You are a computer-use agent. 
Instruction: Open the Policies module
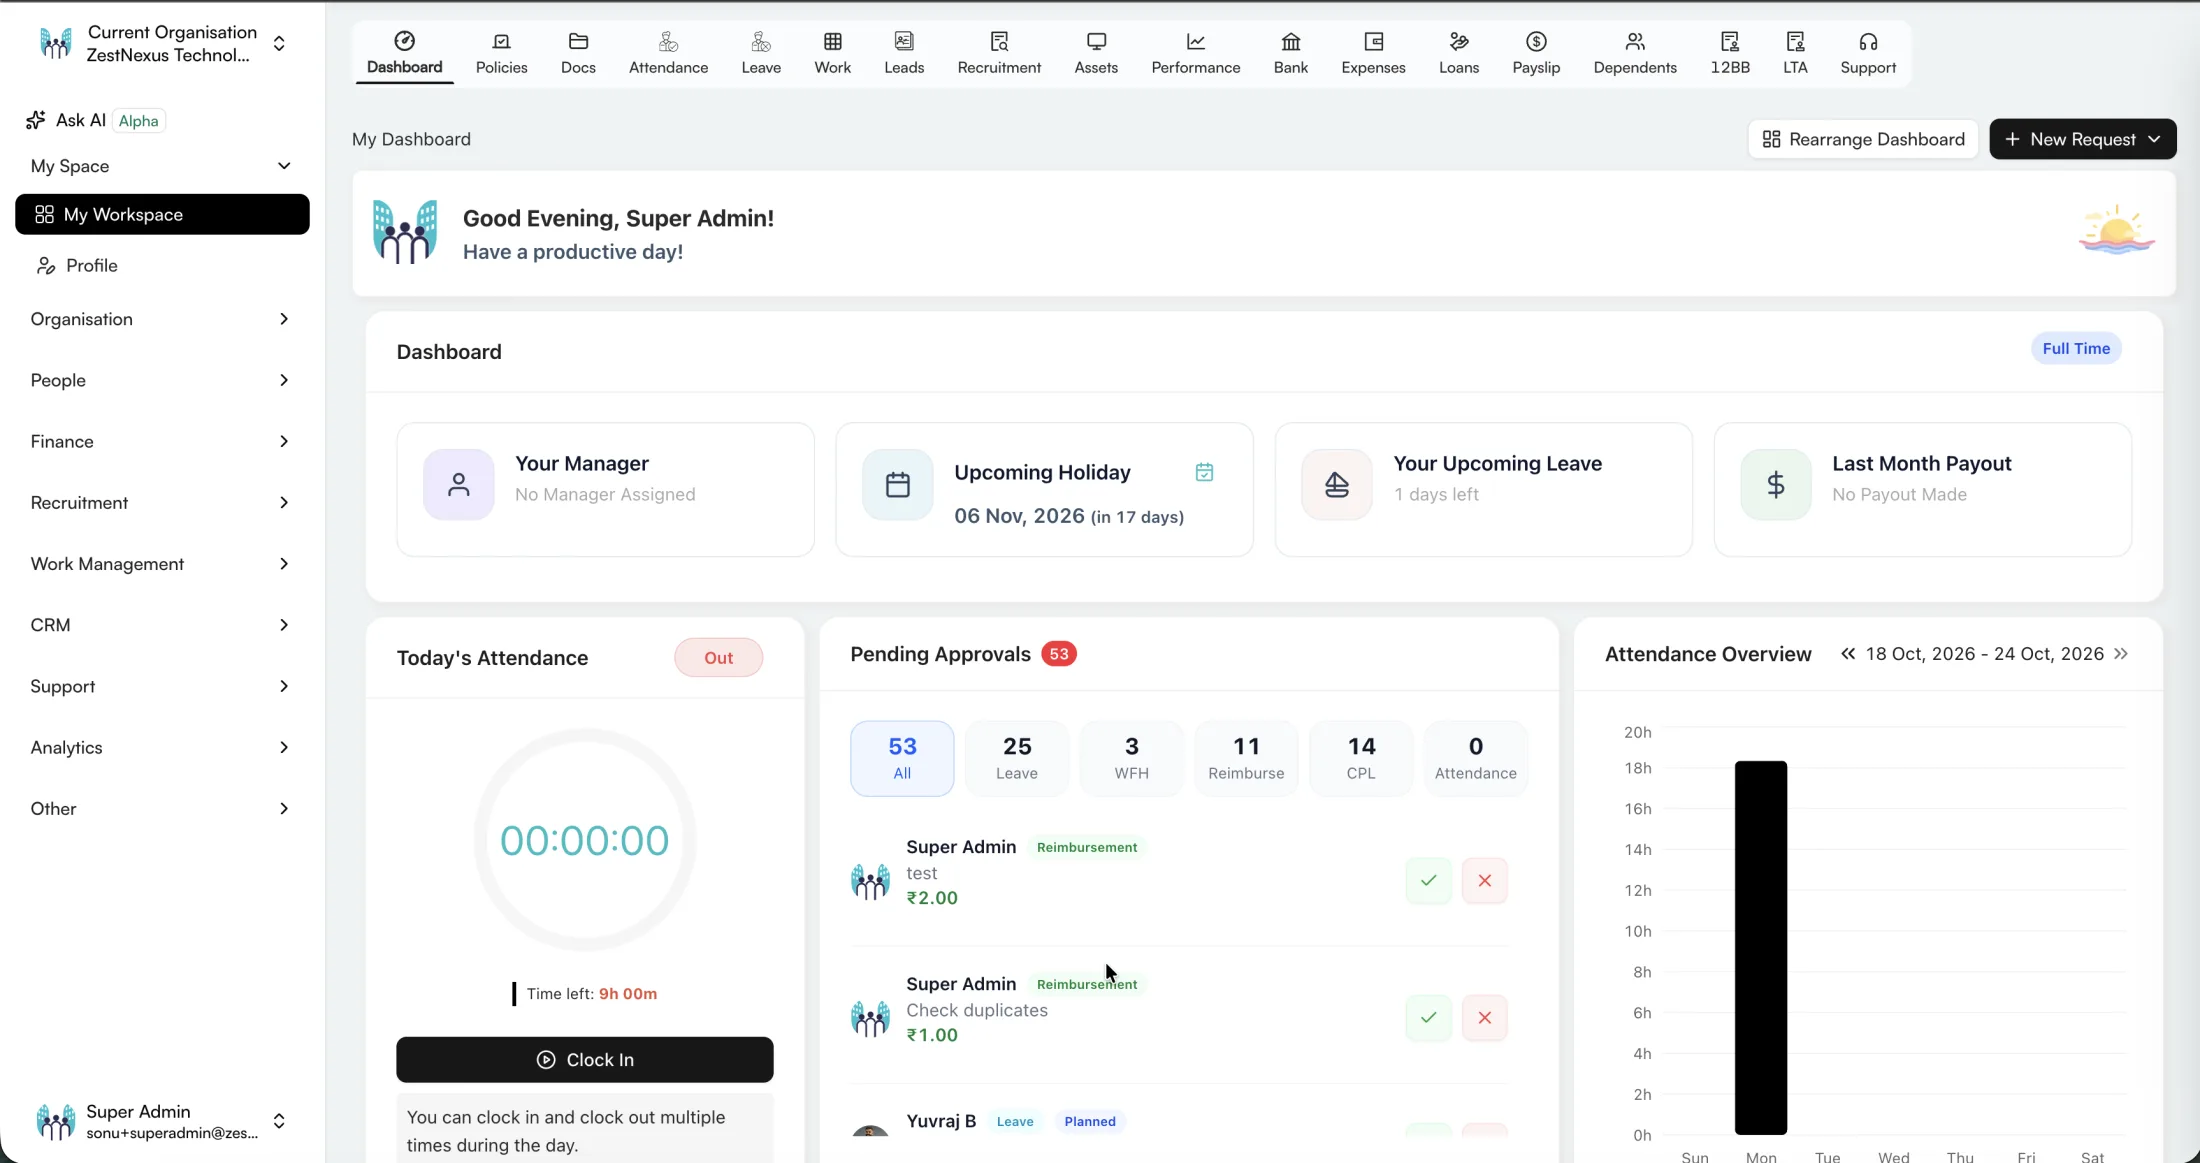coord(501,53)
